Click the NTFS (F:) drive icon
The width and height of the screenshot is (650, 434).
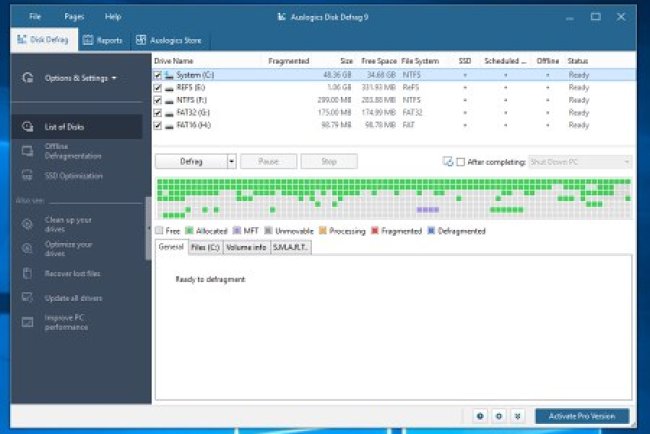click(169, 100)
